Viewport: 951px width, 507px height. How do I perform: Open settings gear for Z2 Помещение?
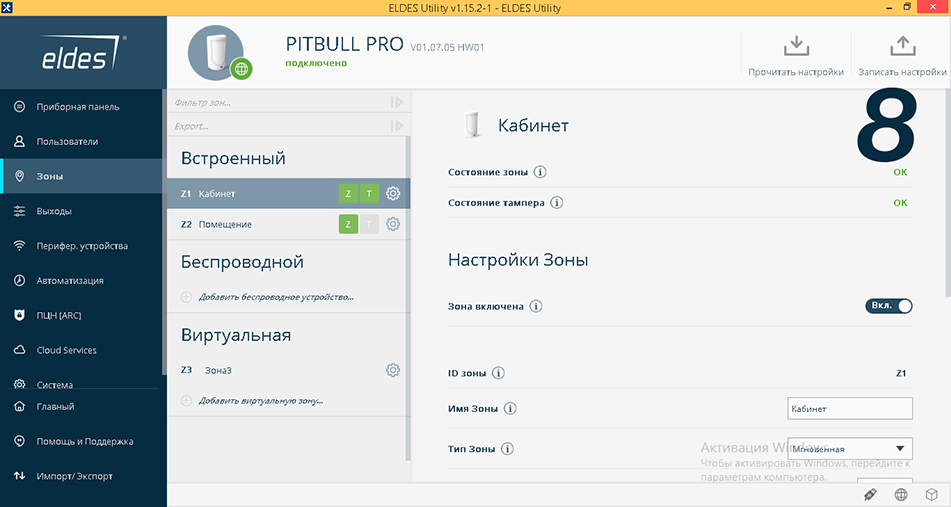[x=393, y=224]
